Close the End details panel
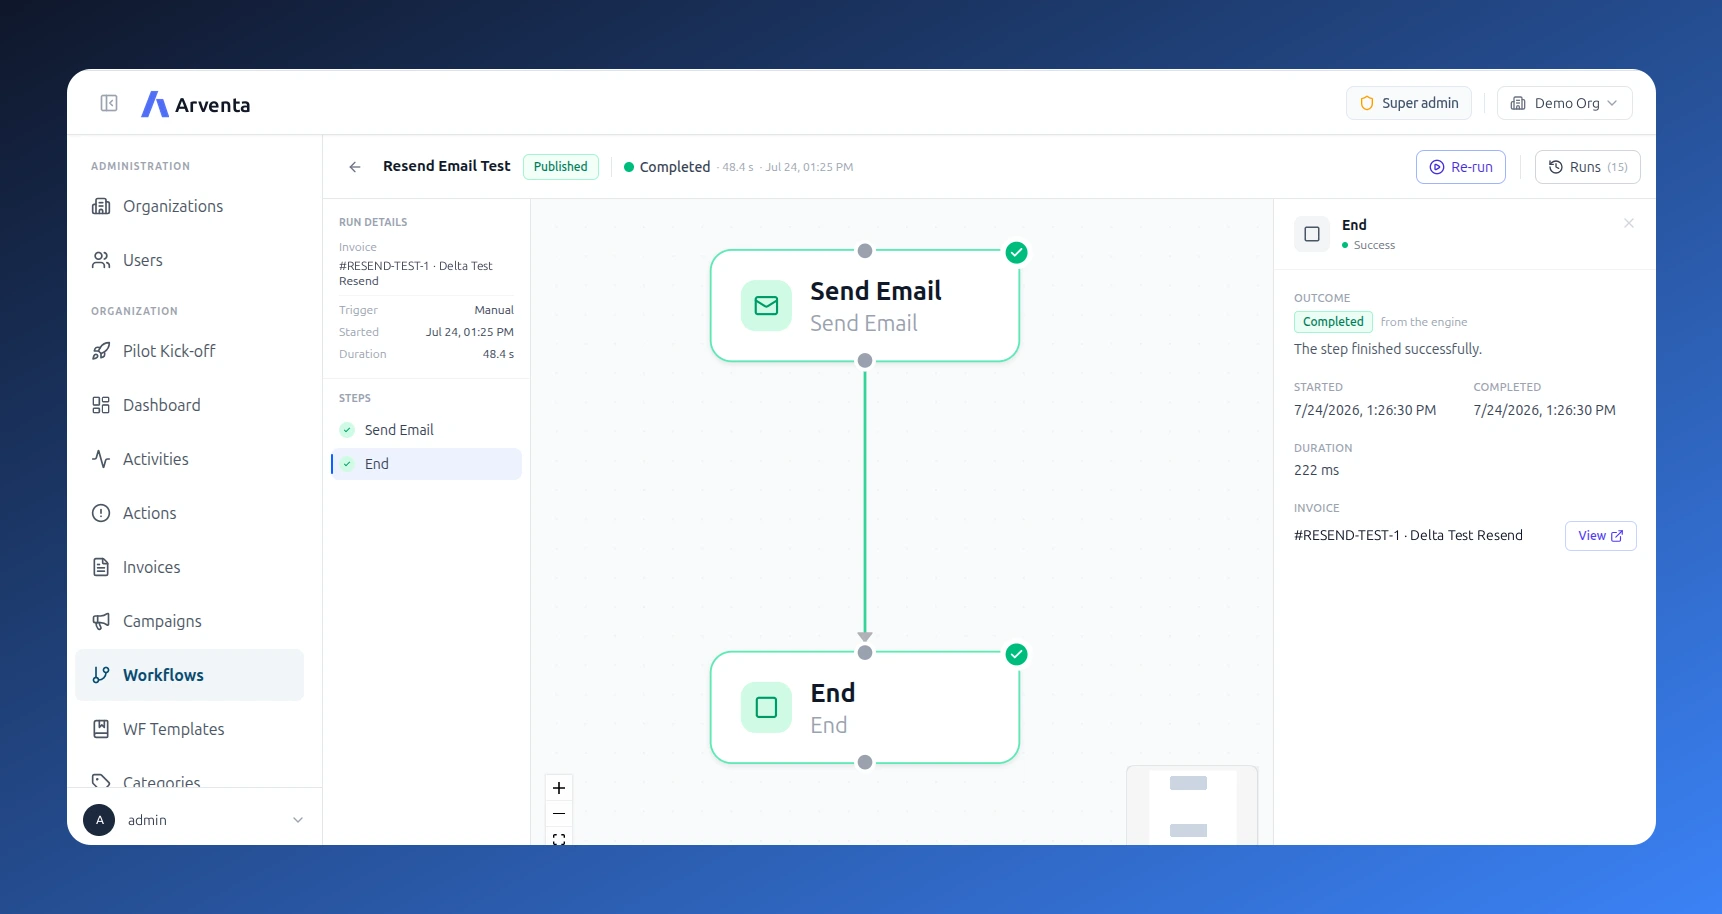Image resolution: width=1722 pixels, height=914 pixels. pyautogui.click(x=1629, y=223)
